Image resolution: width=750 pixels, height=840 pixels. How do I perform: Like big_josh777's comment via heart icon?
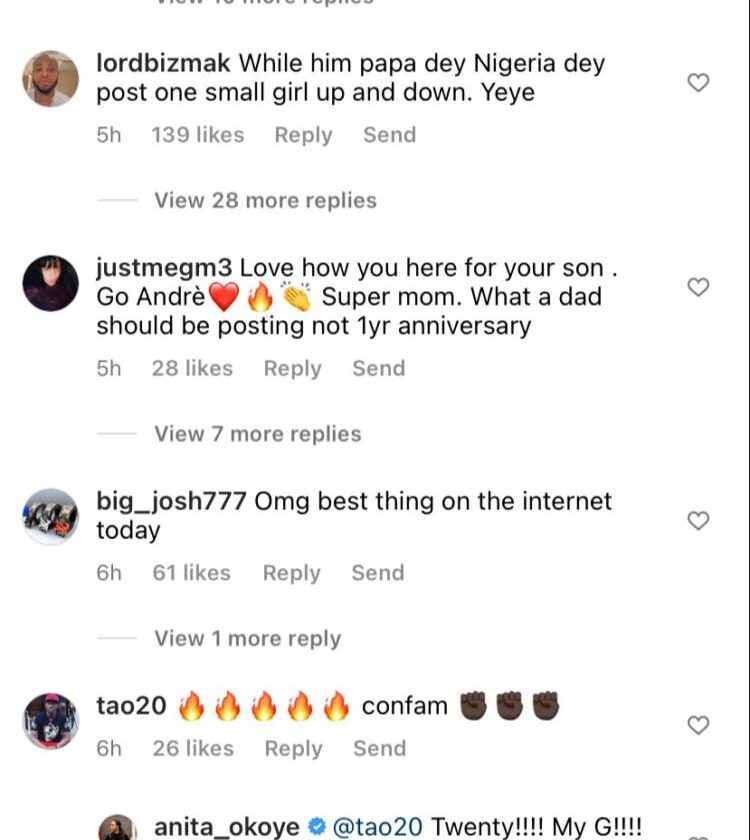pos(699,520)
